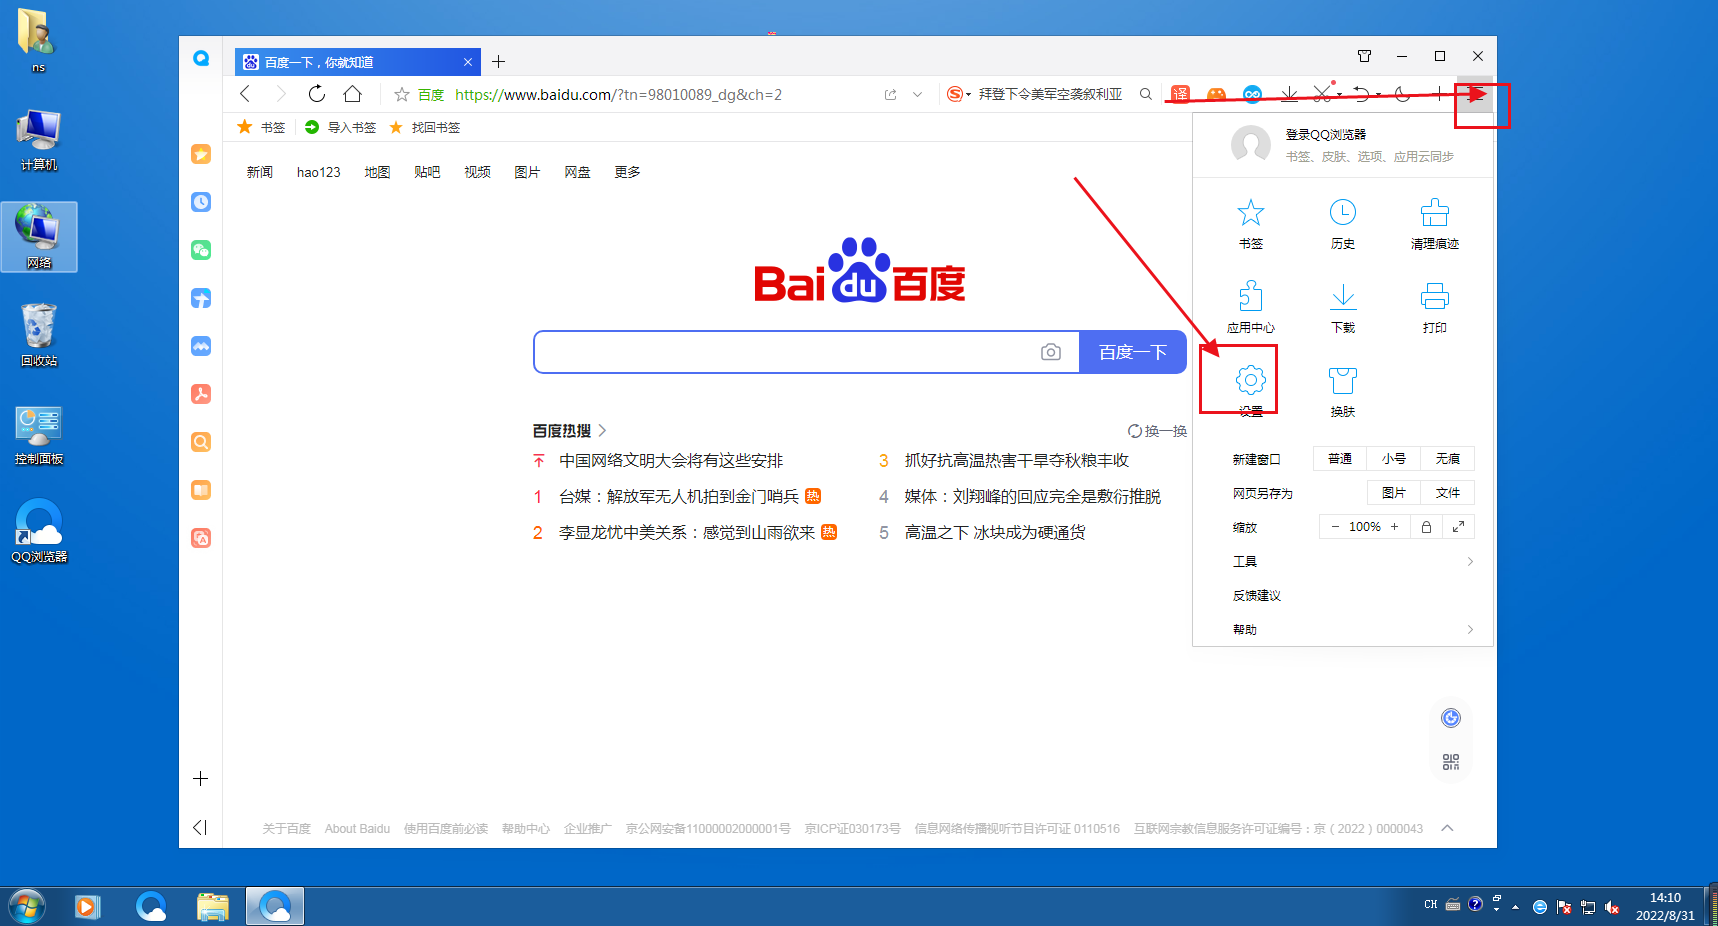The height and width of the screenshot is (926, 1718).
Task: Open the red PDF sidebar icon
Action: pyautogui.click(x=201, y=394)
